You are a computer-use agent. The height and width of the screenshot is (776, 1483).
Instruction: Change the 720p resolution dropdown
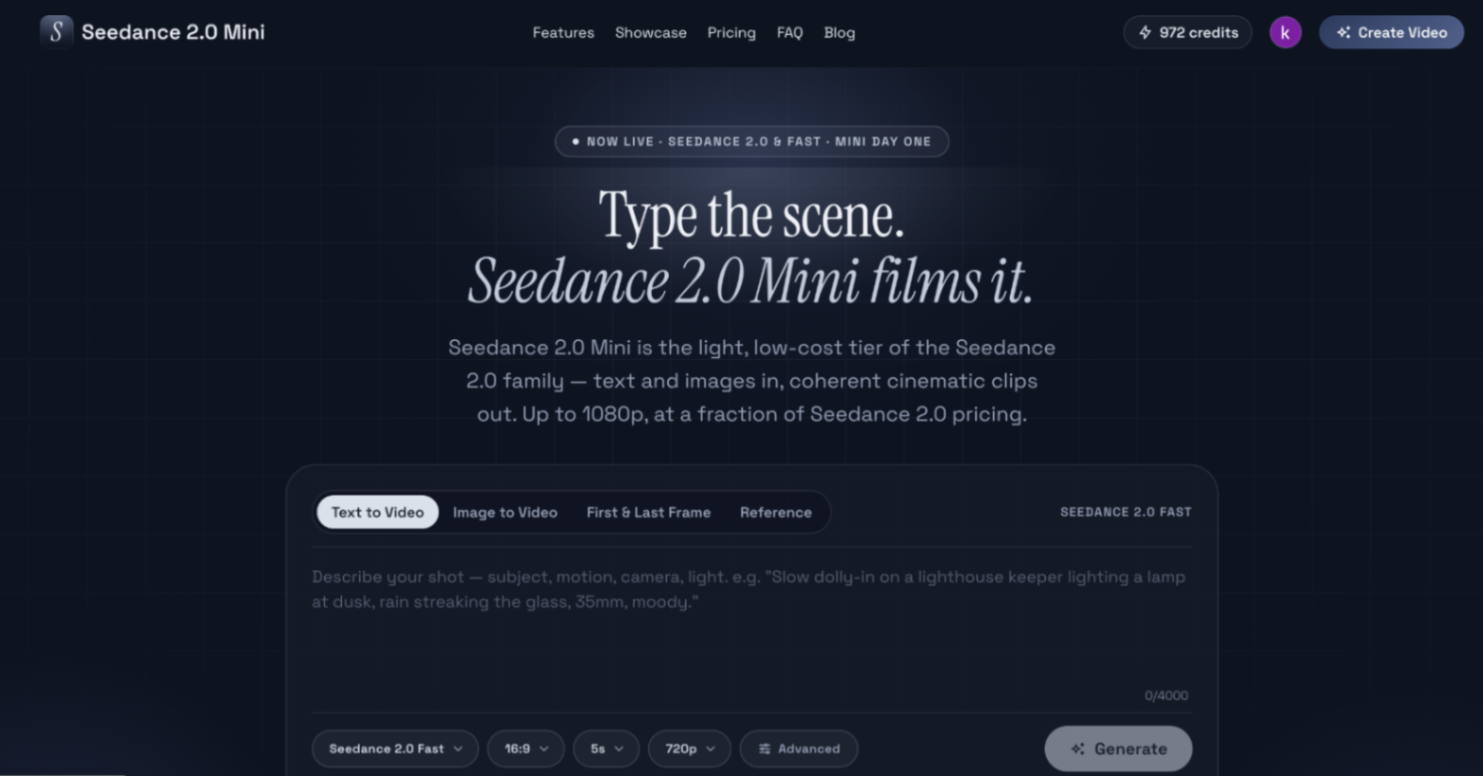690,748
